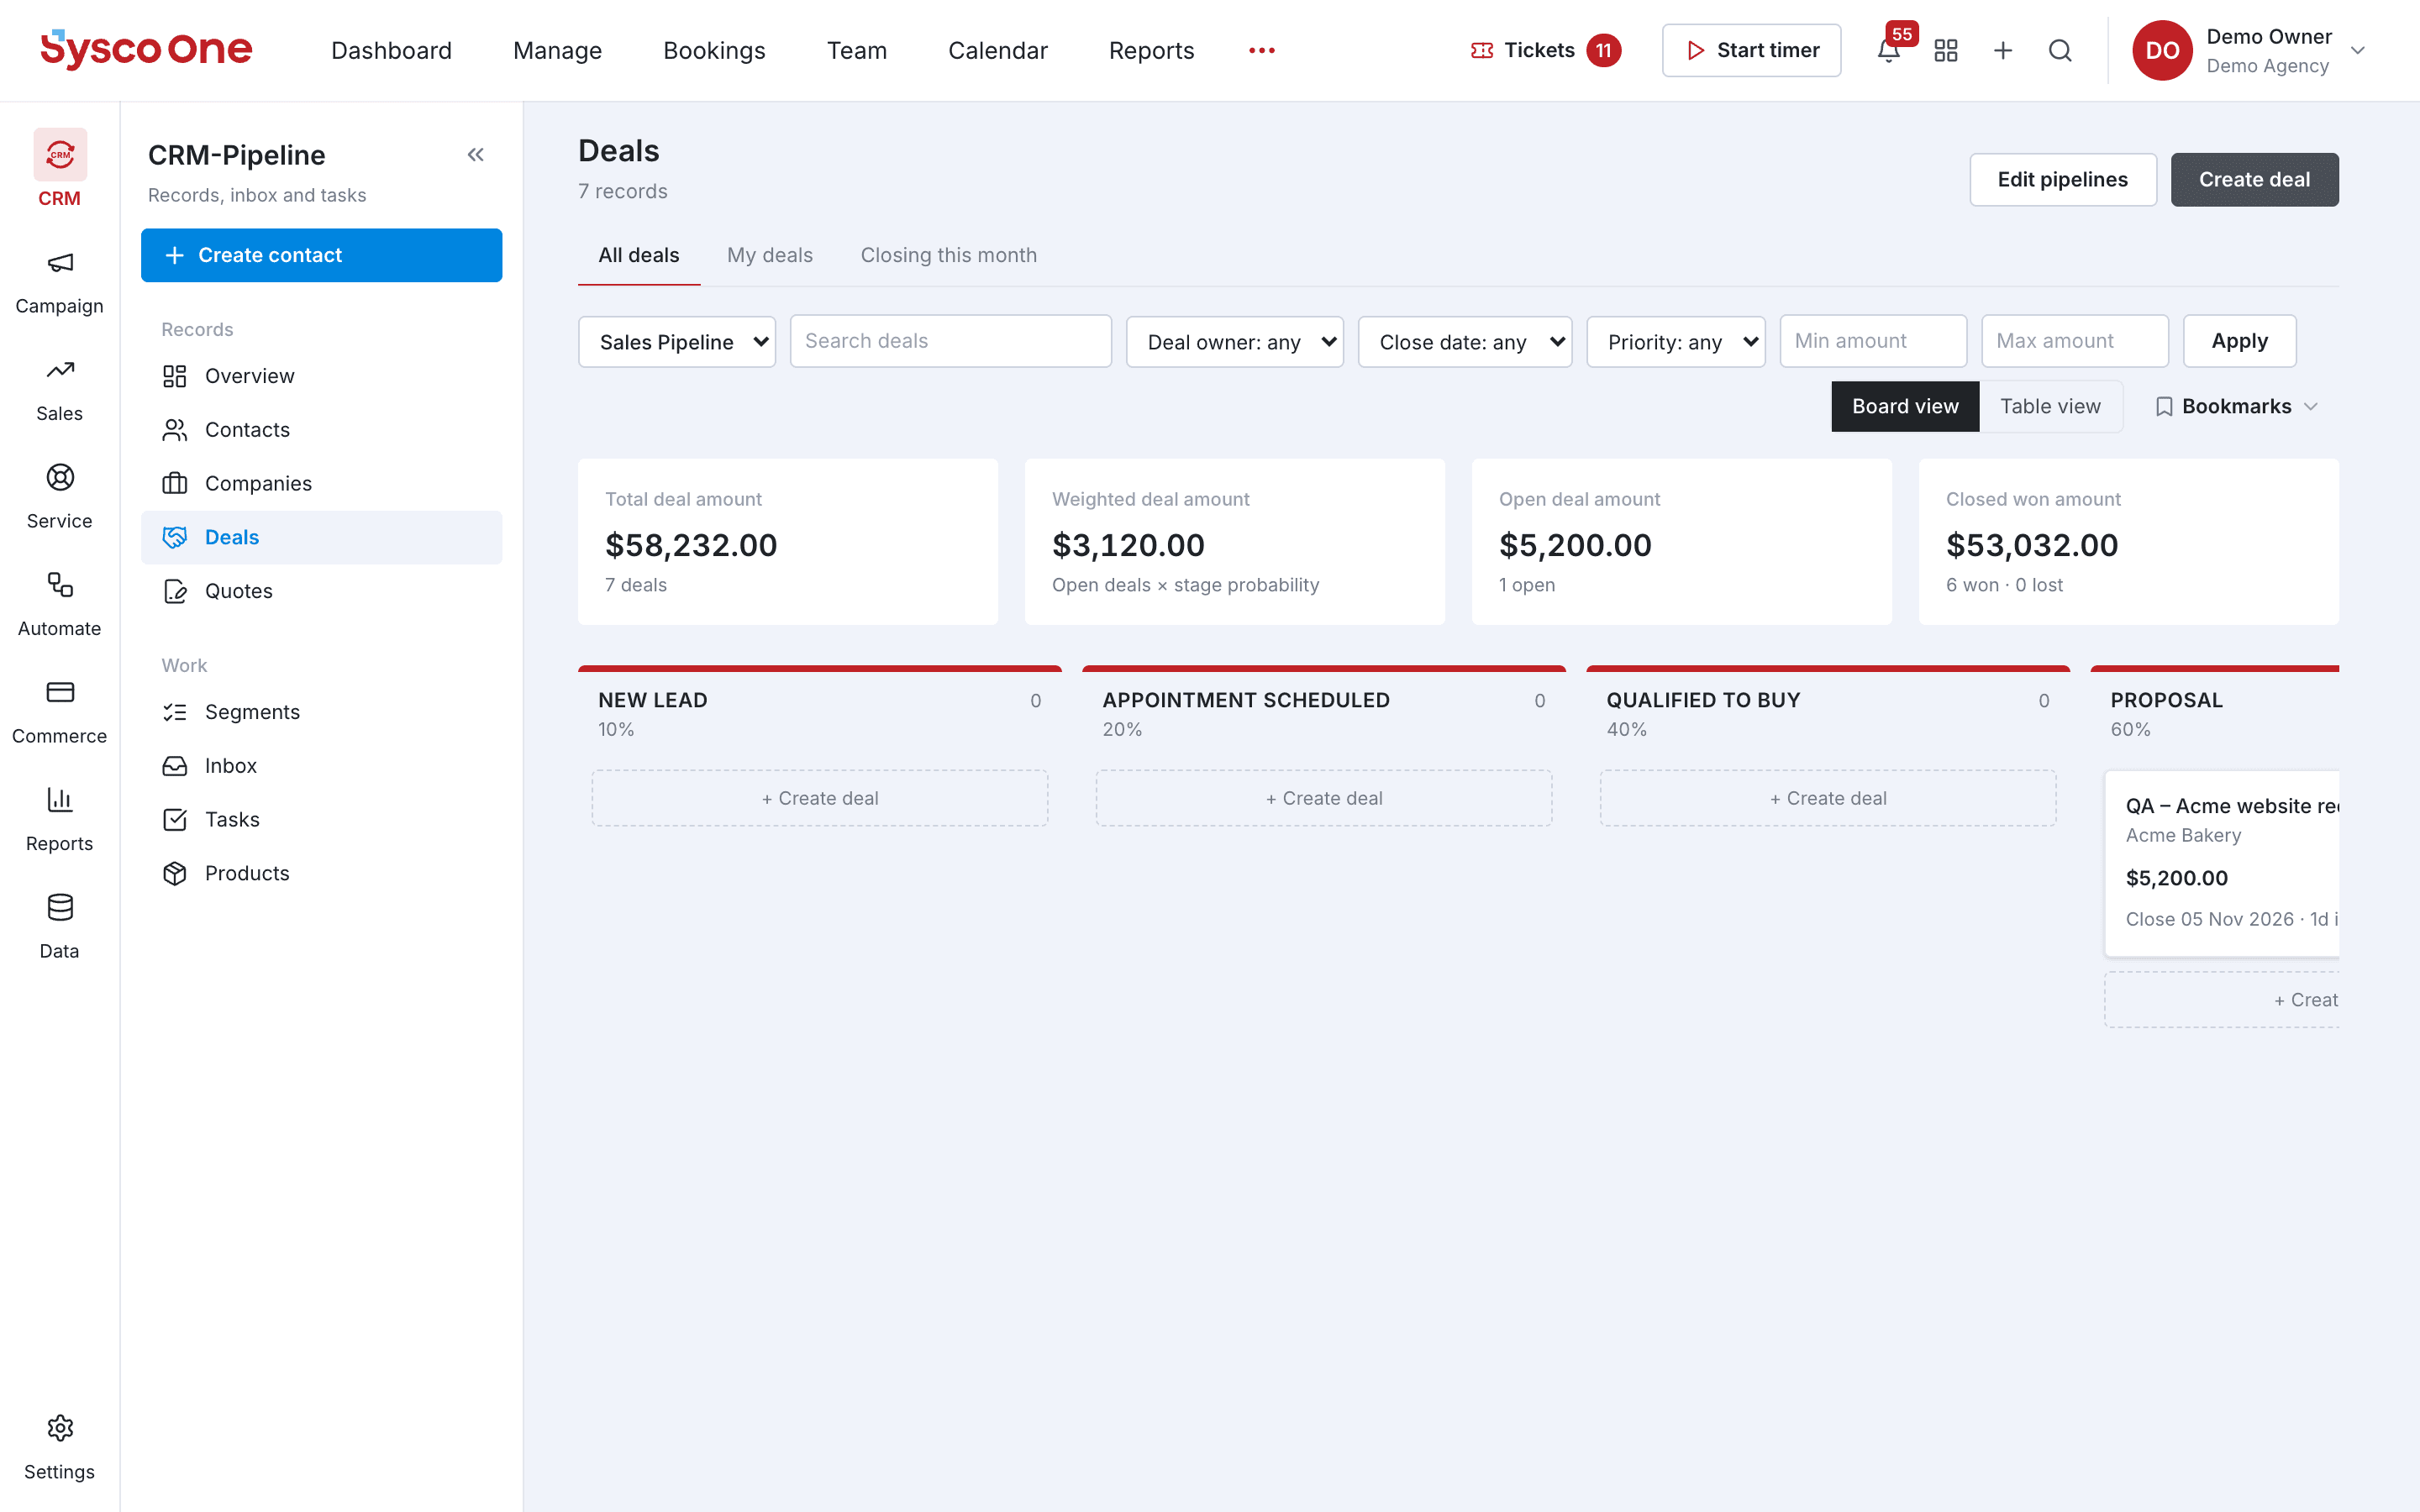Open the CRM module icon

tap(60, 155)
